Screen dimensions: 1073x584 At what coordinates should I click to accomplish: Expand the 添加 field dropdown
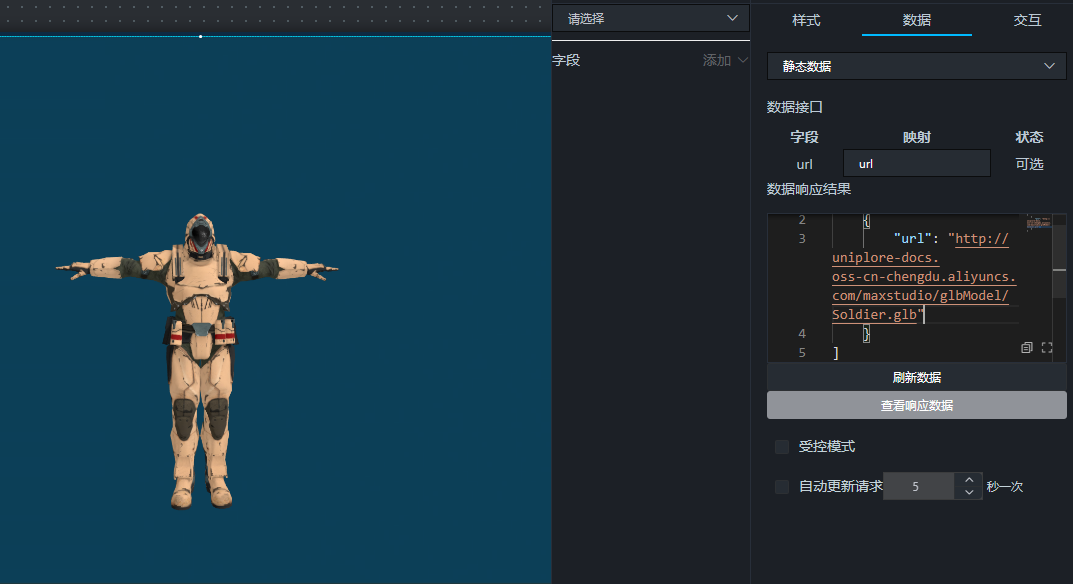pos(725,61)
